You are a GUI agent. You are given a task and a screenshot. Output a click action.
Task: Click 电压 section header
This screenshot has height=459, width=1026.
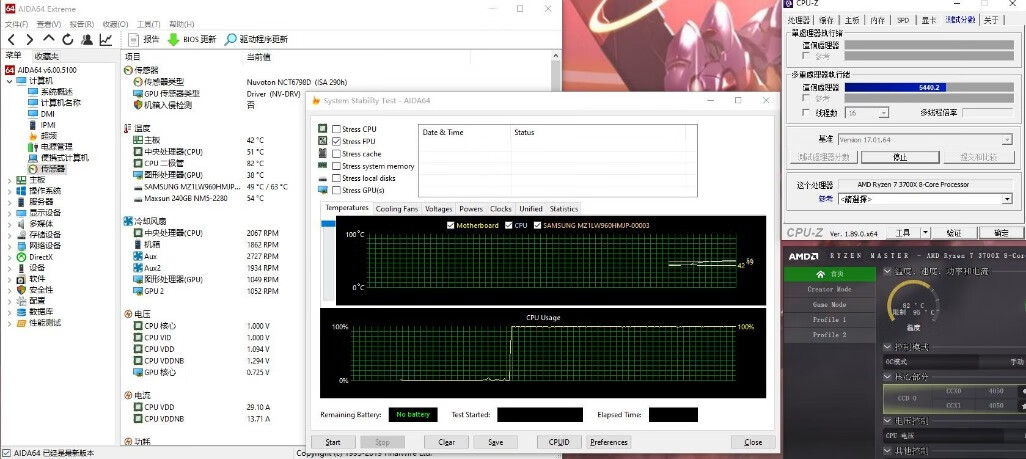tap(137, 314)
